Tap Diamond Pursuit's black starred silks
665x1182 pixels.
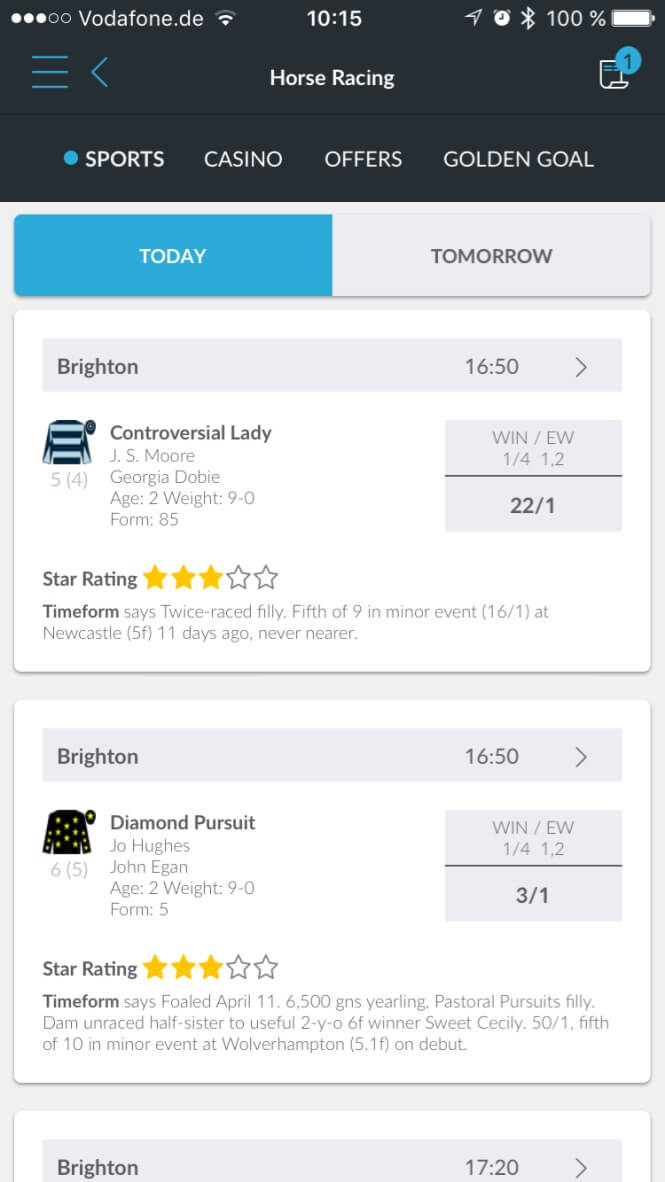coord(69,831)
